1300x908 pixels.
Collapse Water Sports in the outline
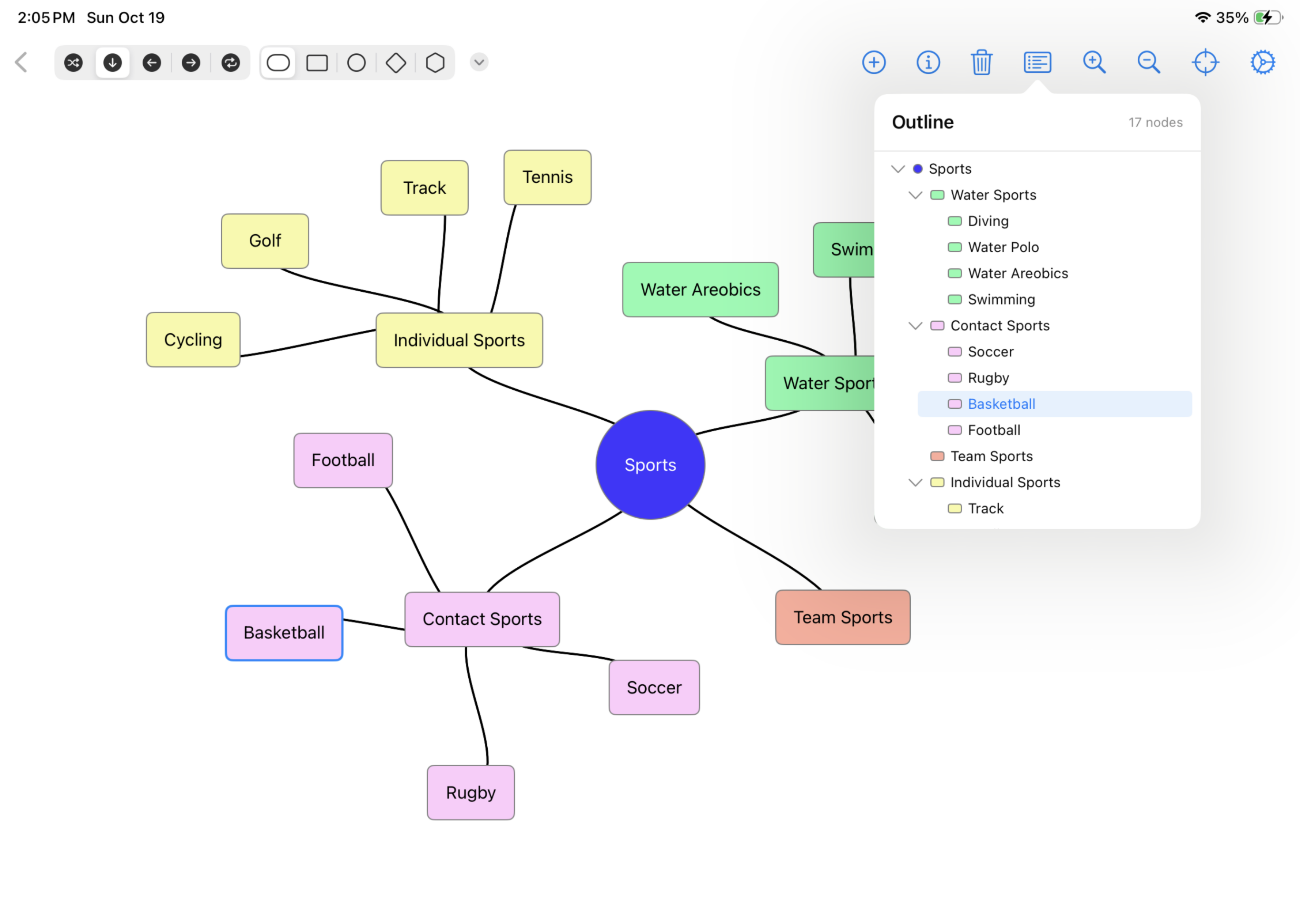click(915, 195)
